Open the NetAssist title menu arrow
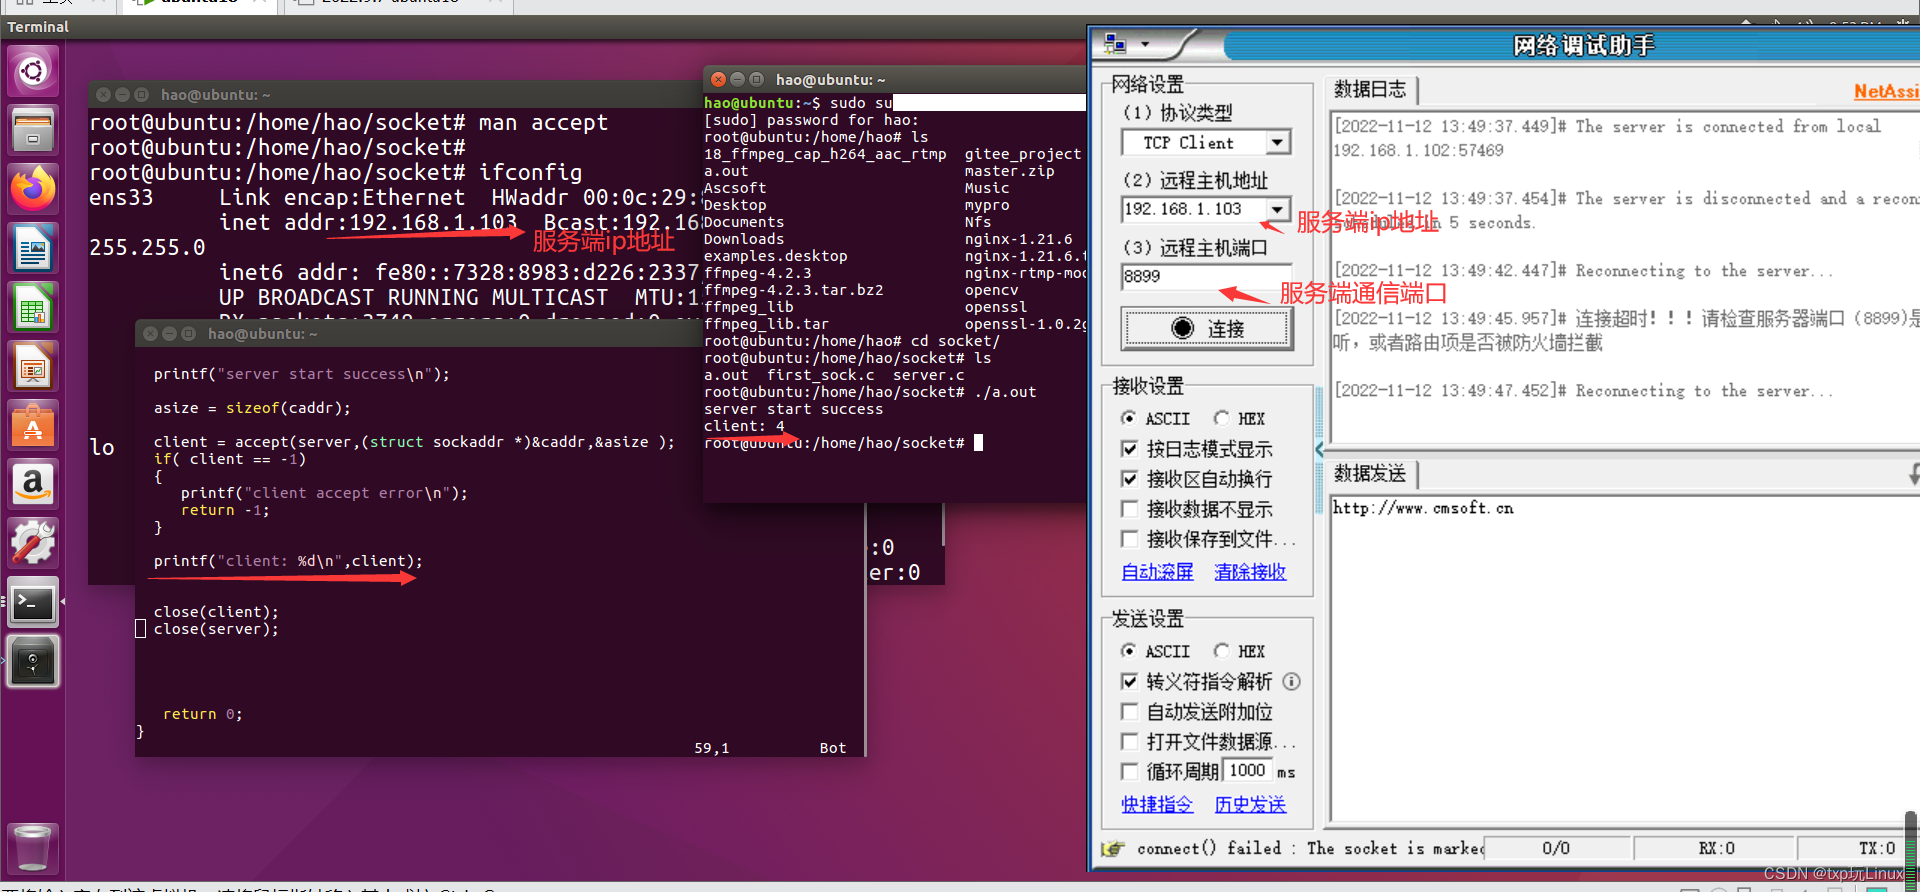 point(1145,44)
